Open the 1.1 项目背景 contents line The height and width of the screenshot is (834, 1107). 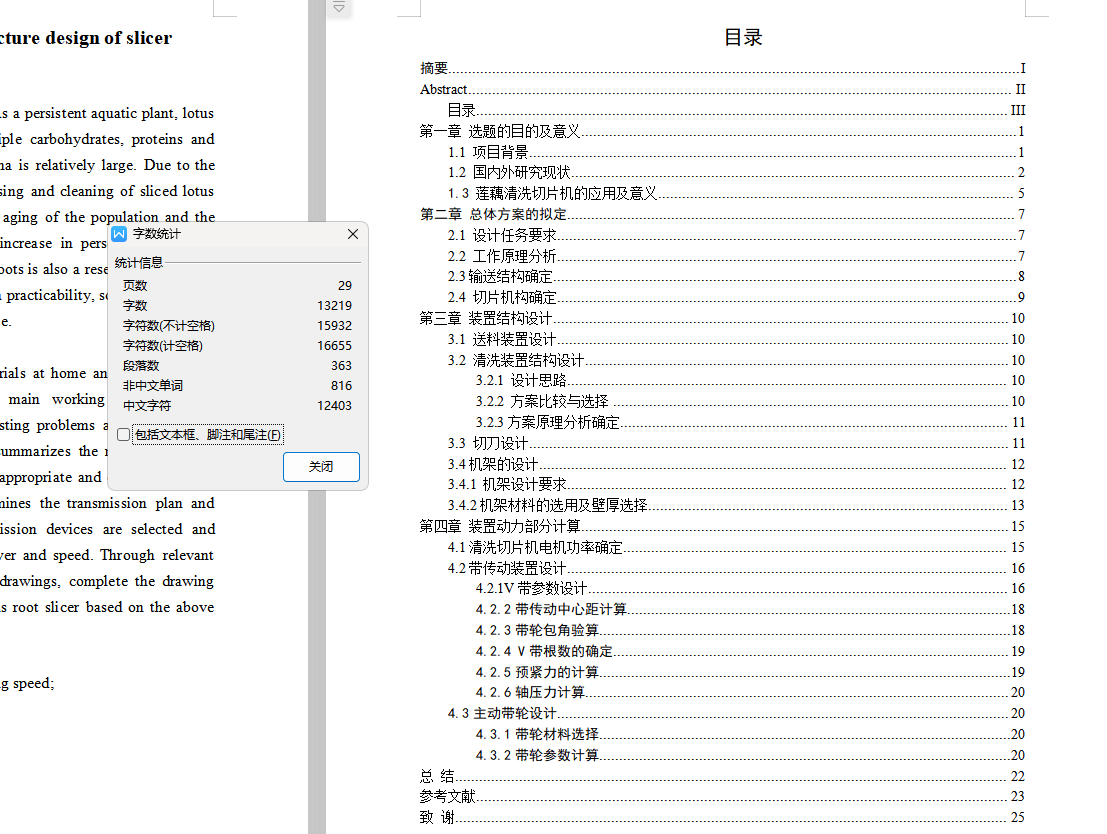736,152
